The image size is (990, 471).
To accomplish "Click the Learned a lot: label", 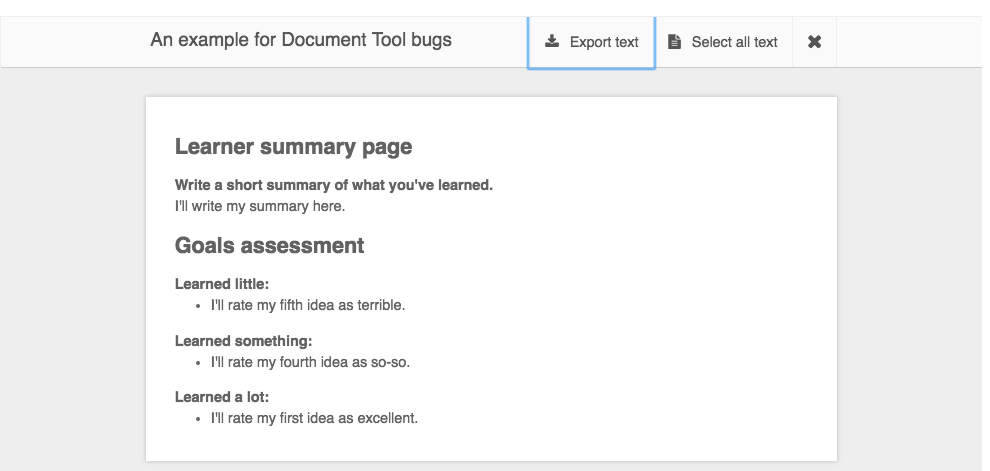I will pyautogui.click(x=222, y=397).
